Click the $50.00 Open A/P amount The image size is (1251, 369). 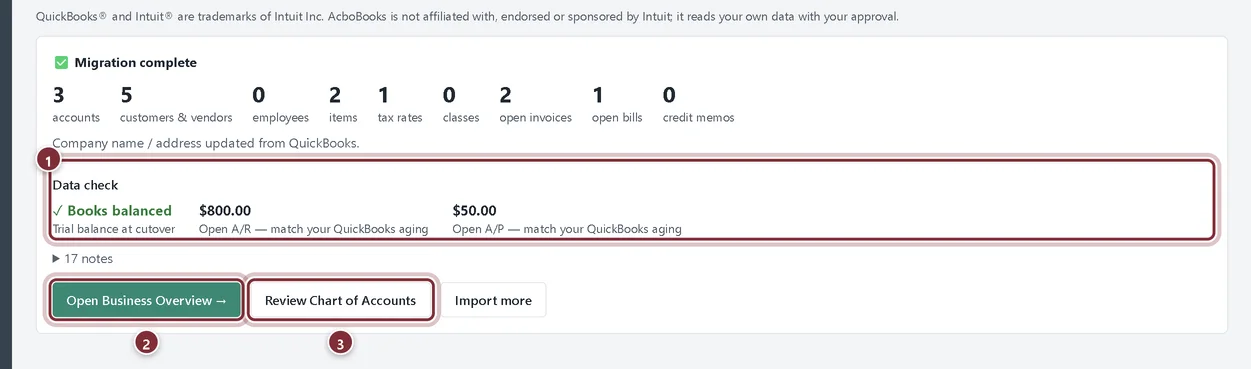[474, 211]
